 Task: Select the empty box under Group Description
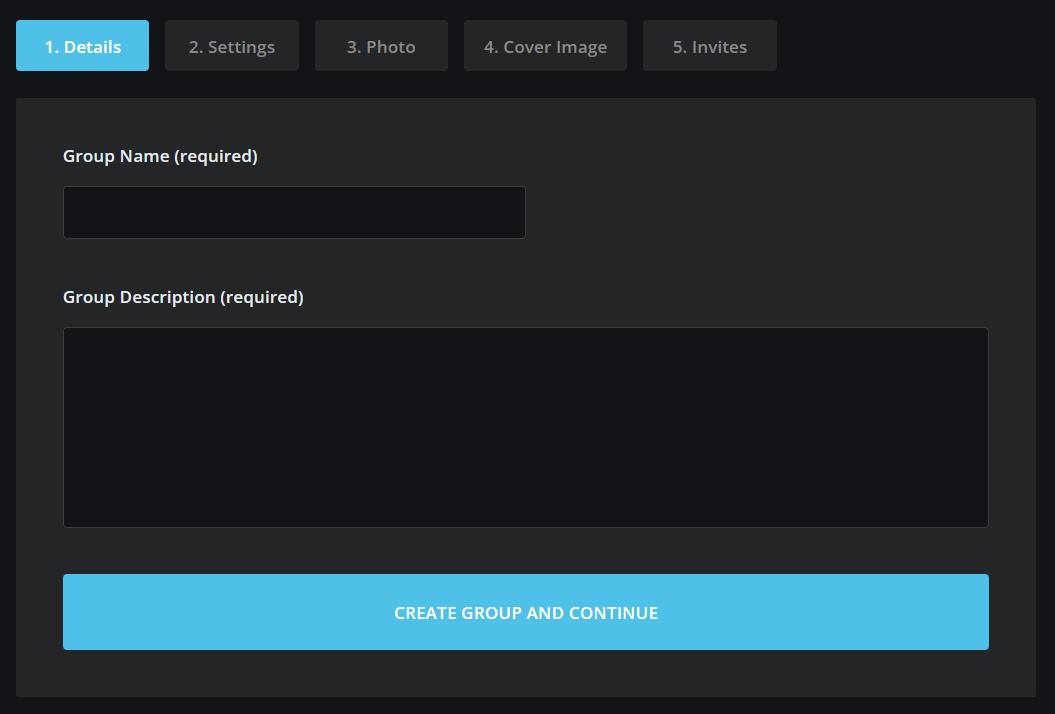coord(525,427)
